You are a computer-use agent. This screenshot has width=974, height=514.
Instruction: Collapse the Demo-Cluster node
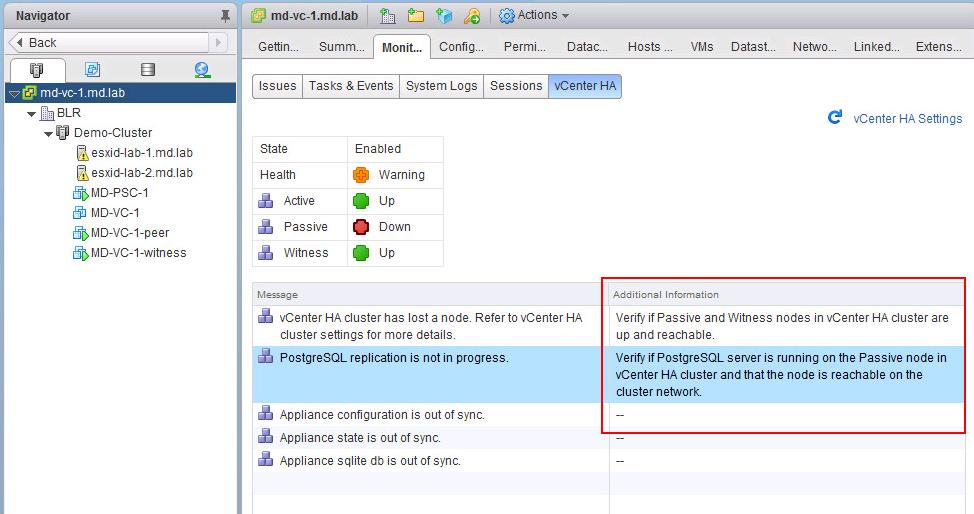[x=48, y=134]
